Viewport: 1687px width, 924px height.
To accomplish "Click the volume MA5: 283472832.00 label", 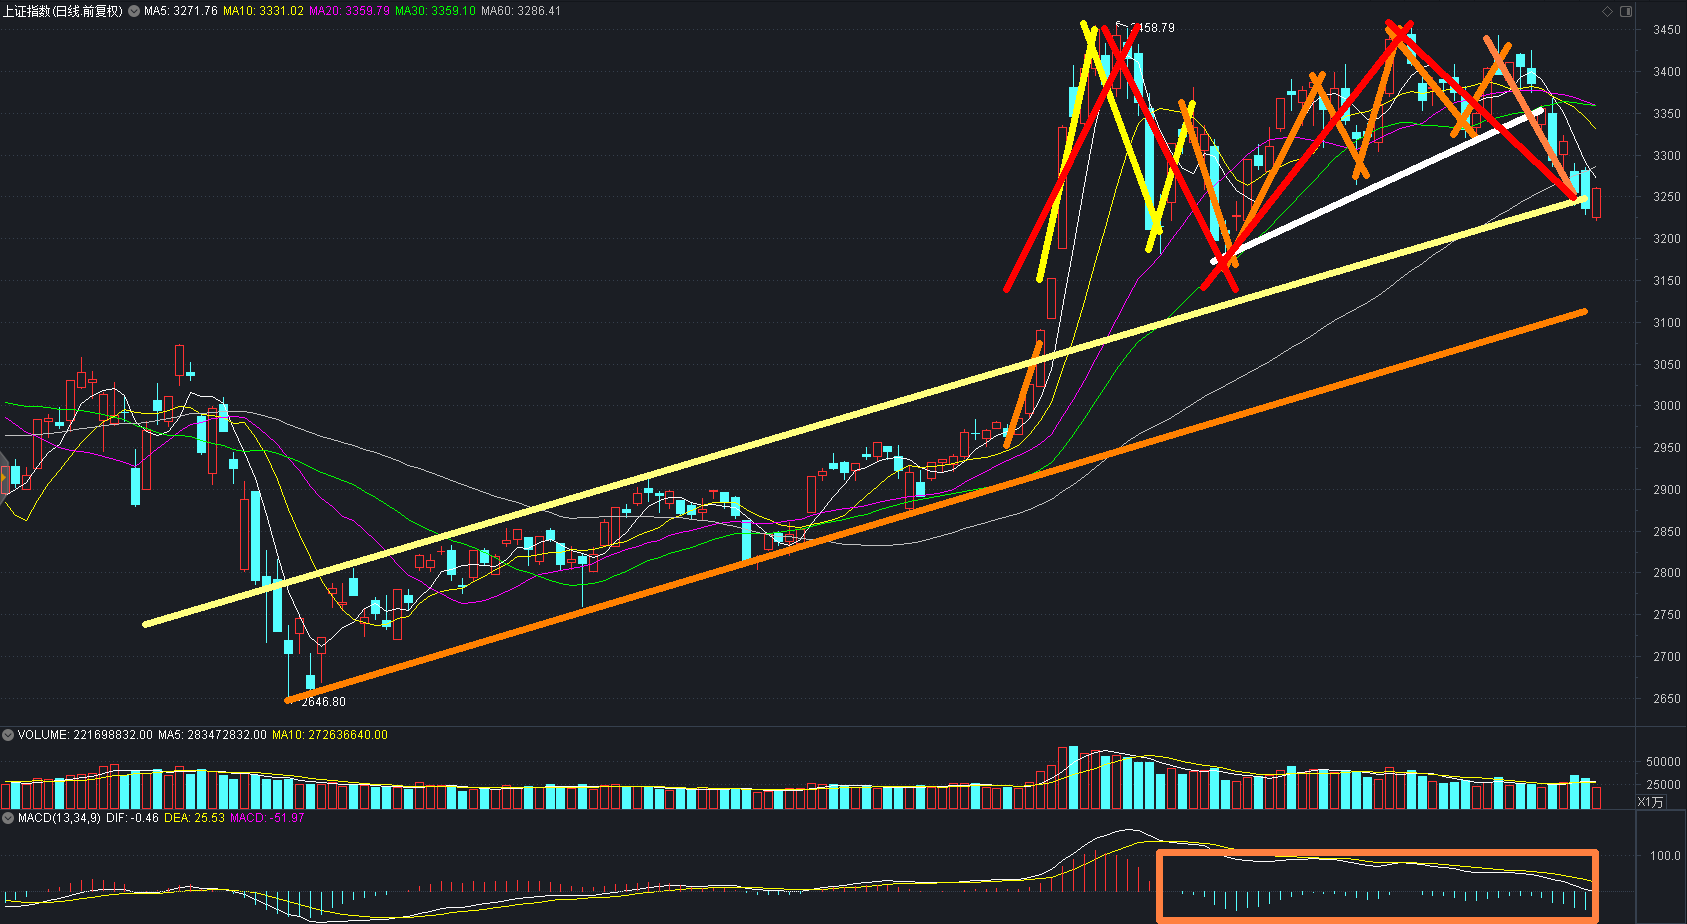I will tap(212, 735).
